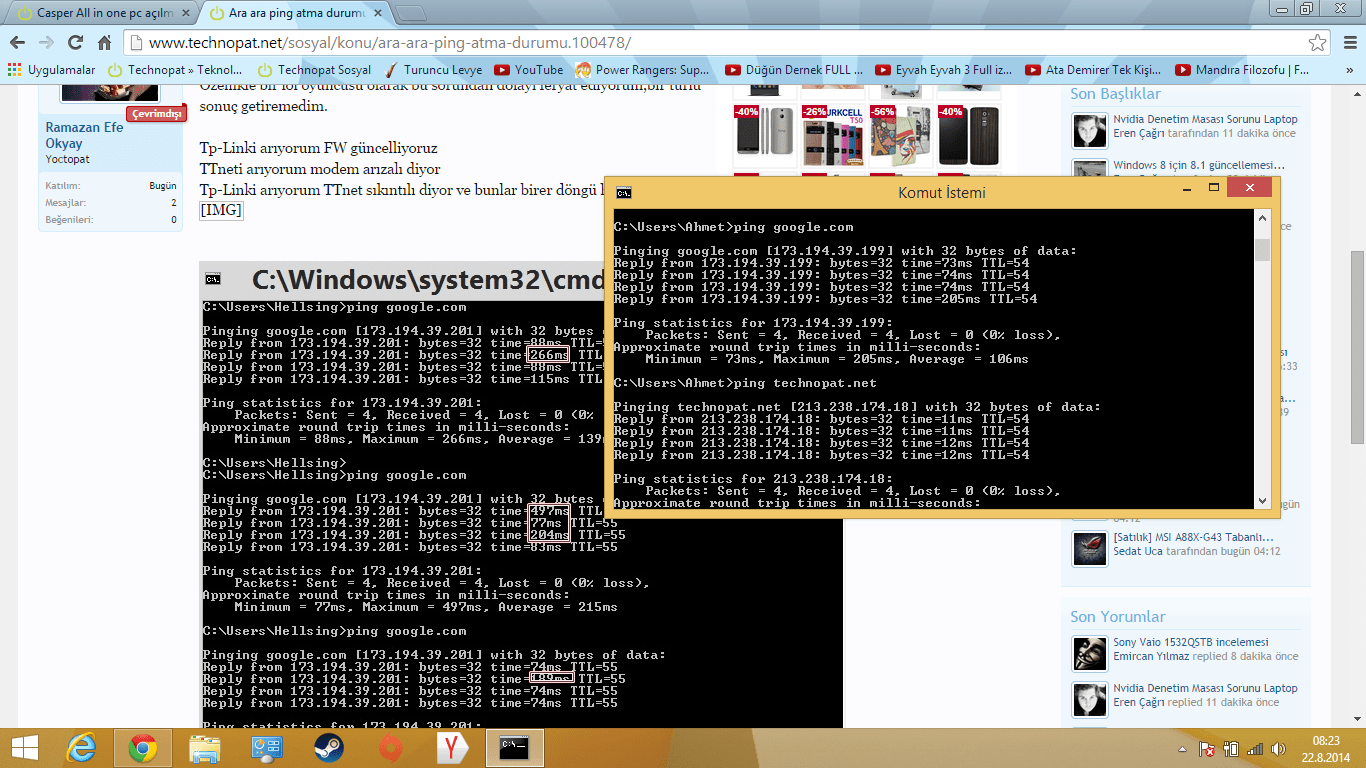Open the Action Center flag icon
Viewport: 1366px width, 768px height.
pyautogui.click(x=1207, y=748)
